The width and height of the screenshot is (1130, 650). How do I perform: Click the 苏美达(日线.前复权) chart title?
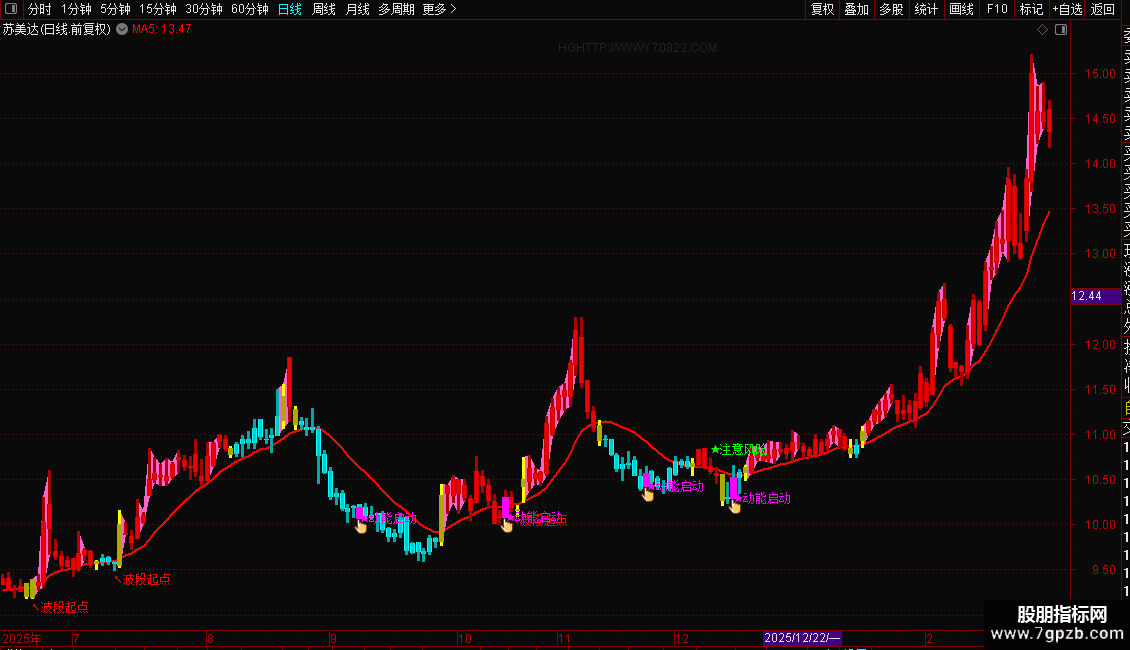[x=57, y=29]
